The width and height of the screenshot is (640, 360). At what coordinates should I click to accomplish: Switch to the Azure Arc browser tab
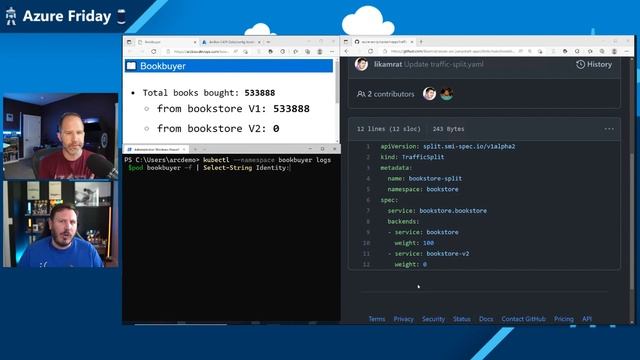tap(231, 42)
